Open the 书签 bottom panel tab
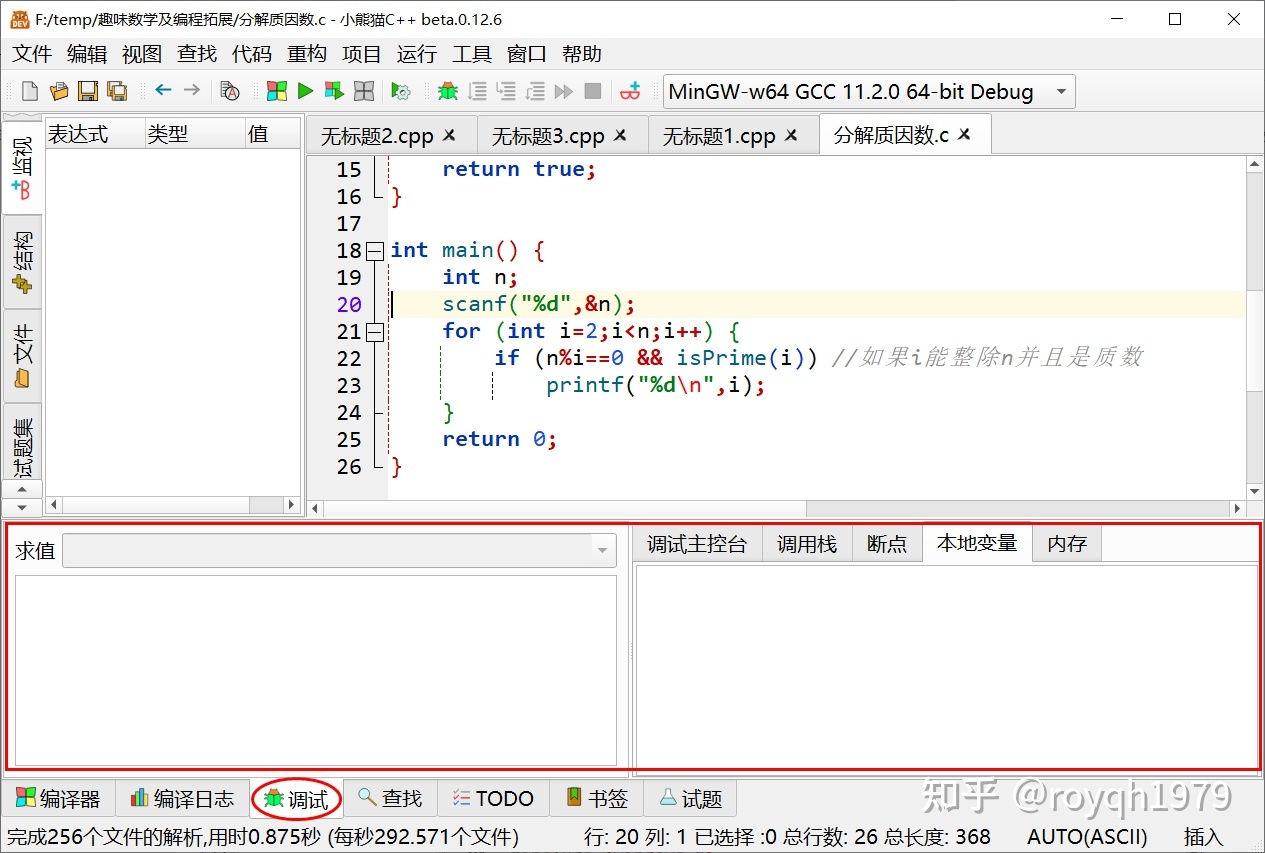Screen dimensions: 1265x853 click(x=597, y=799)
